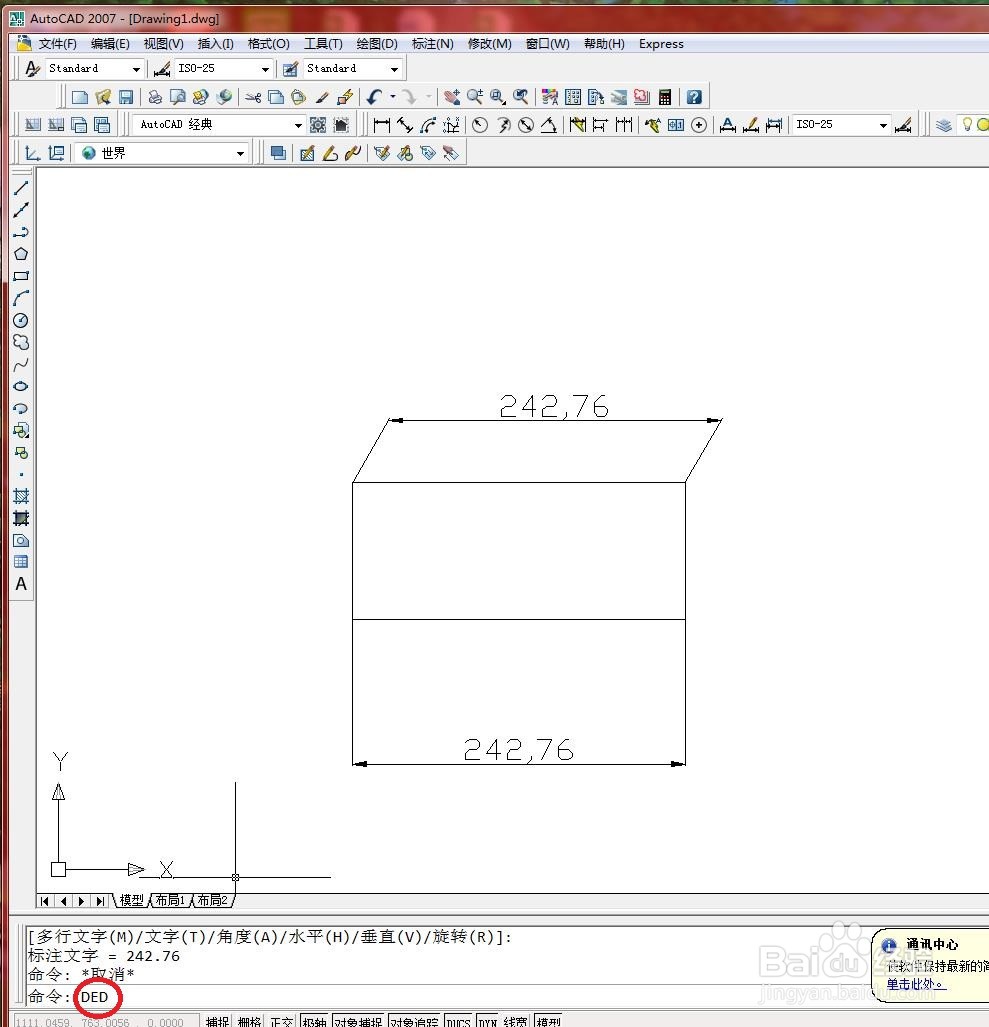Screen dimensions: 989x1027
Task: Click the Plot (print) icon
Action: pyautogui.click(x=155, y=98)
